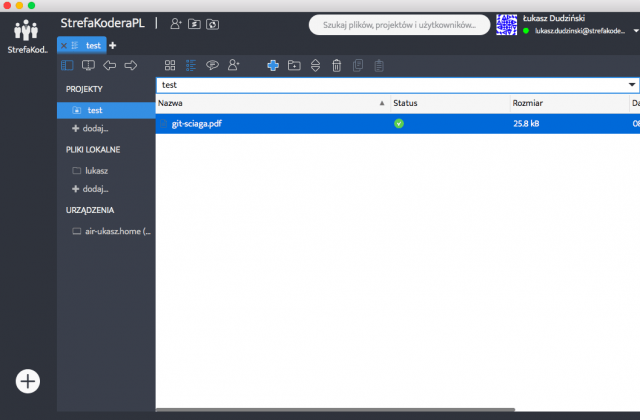Switch to grid view layout

coord(170,65)
